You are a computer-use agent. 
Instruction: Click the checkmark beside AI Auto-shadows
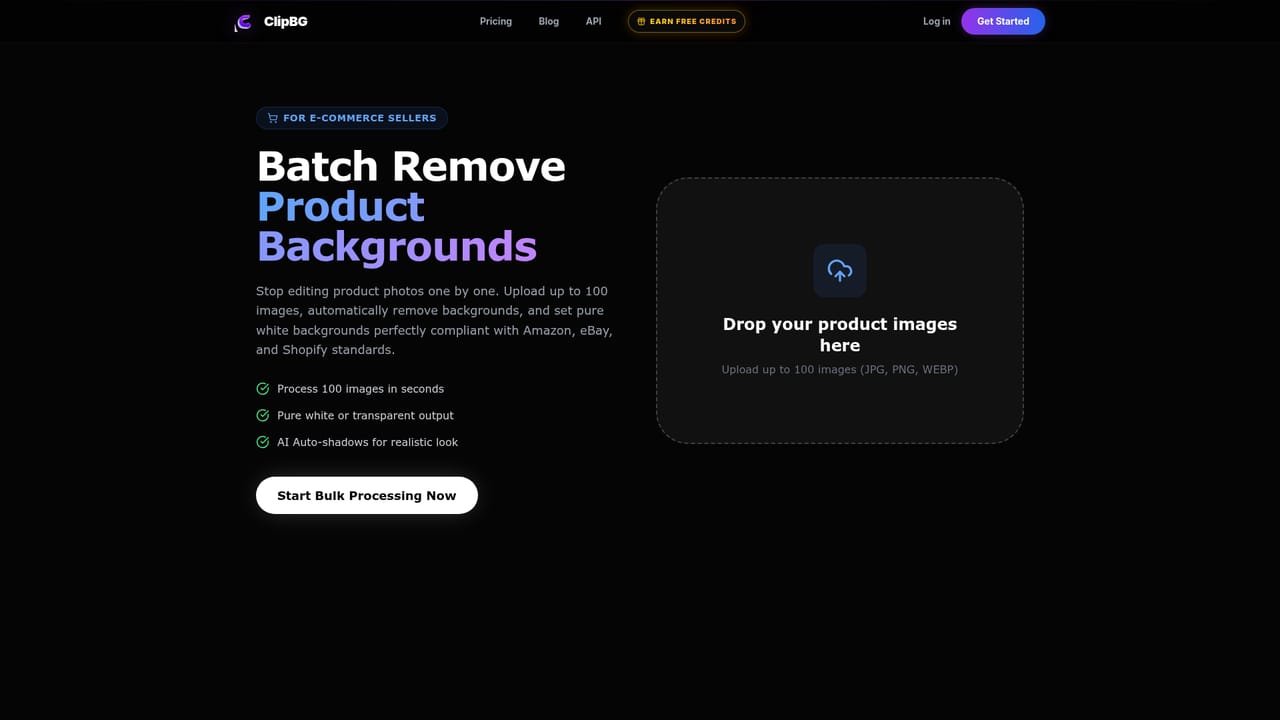coord(263,442)
